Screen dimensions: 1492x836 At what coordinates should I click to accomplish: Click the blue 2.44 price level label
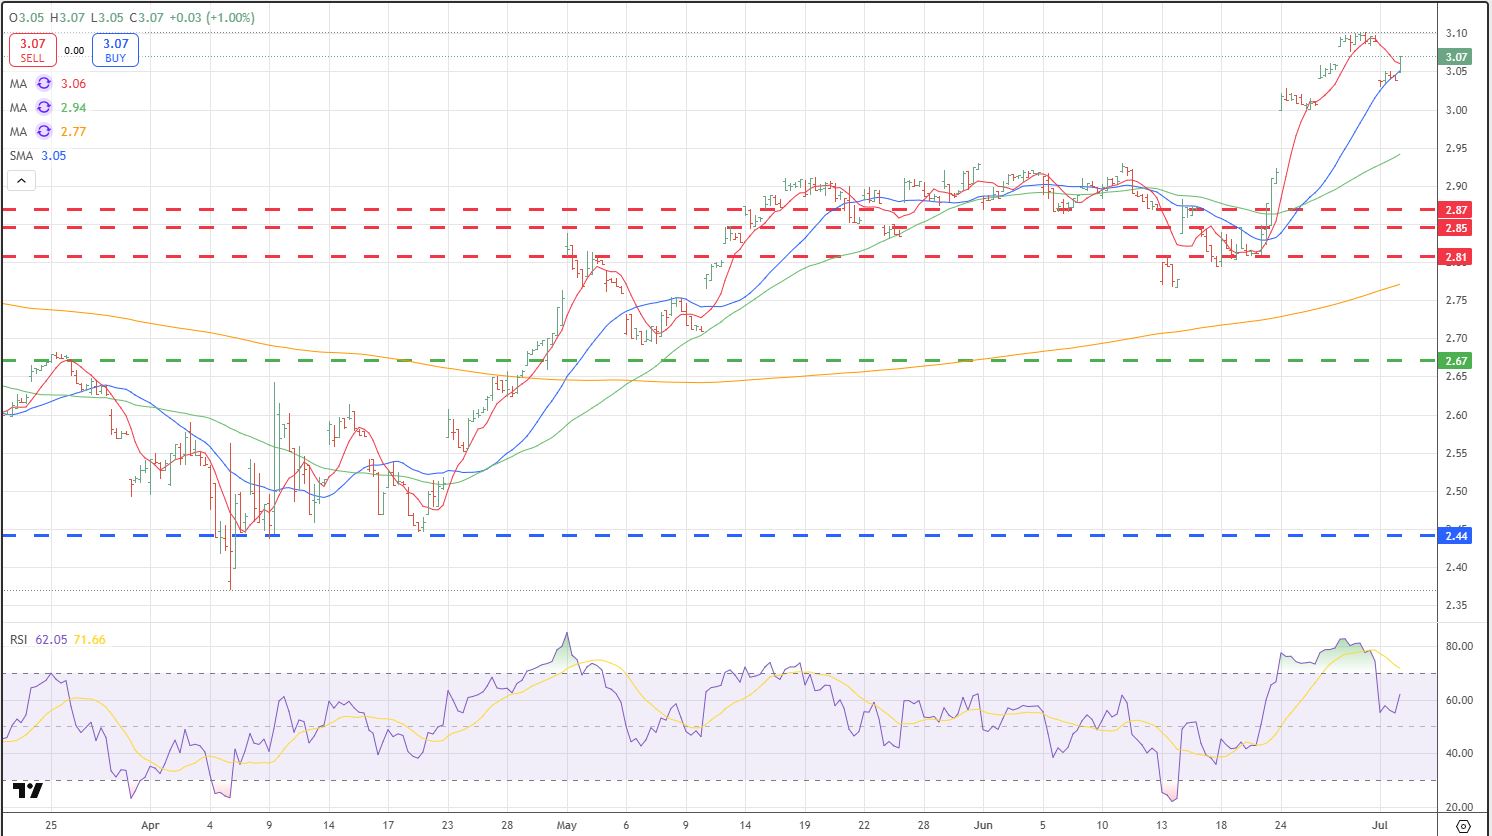click(x=1456, y=536)
